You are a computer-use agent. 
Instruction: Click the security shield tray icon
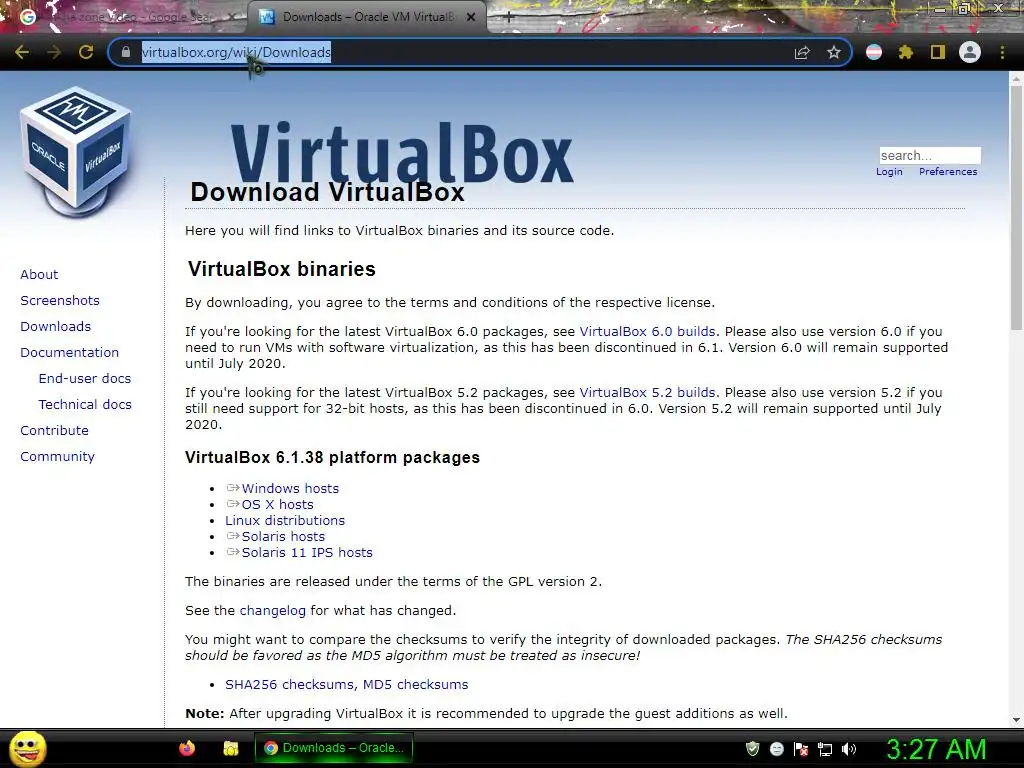coord(752,749)
